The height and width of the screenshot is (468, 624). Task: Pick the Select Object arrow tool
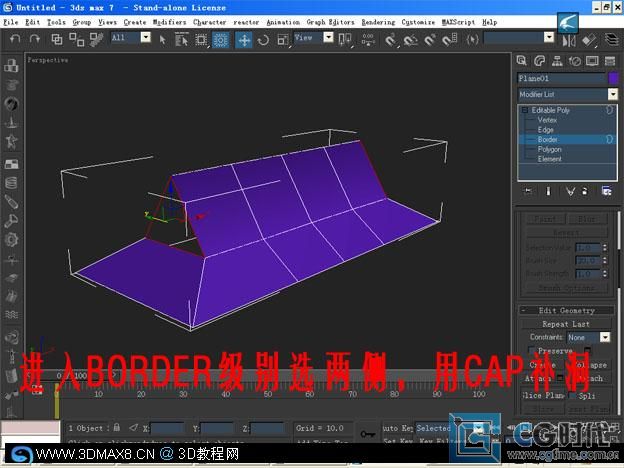tap(162, 39)
